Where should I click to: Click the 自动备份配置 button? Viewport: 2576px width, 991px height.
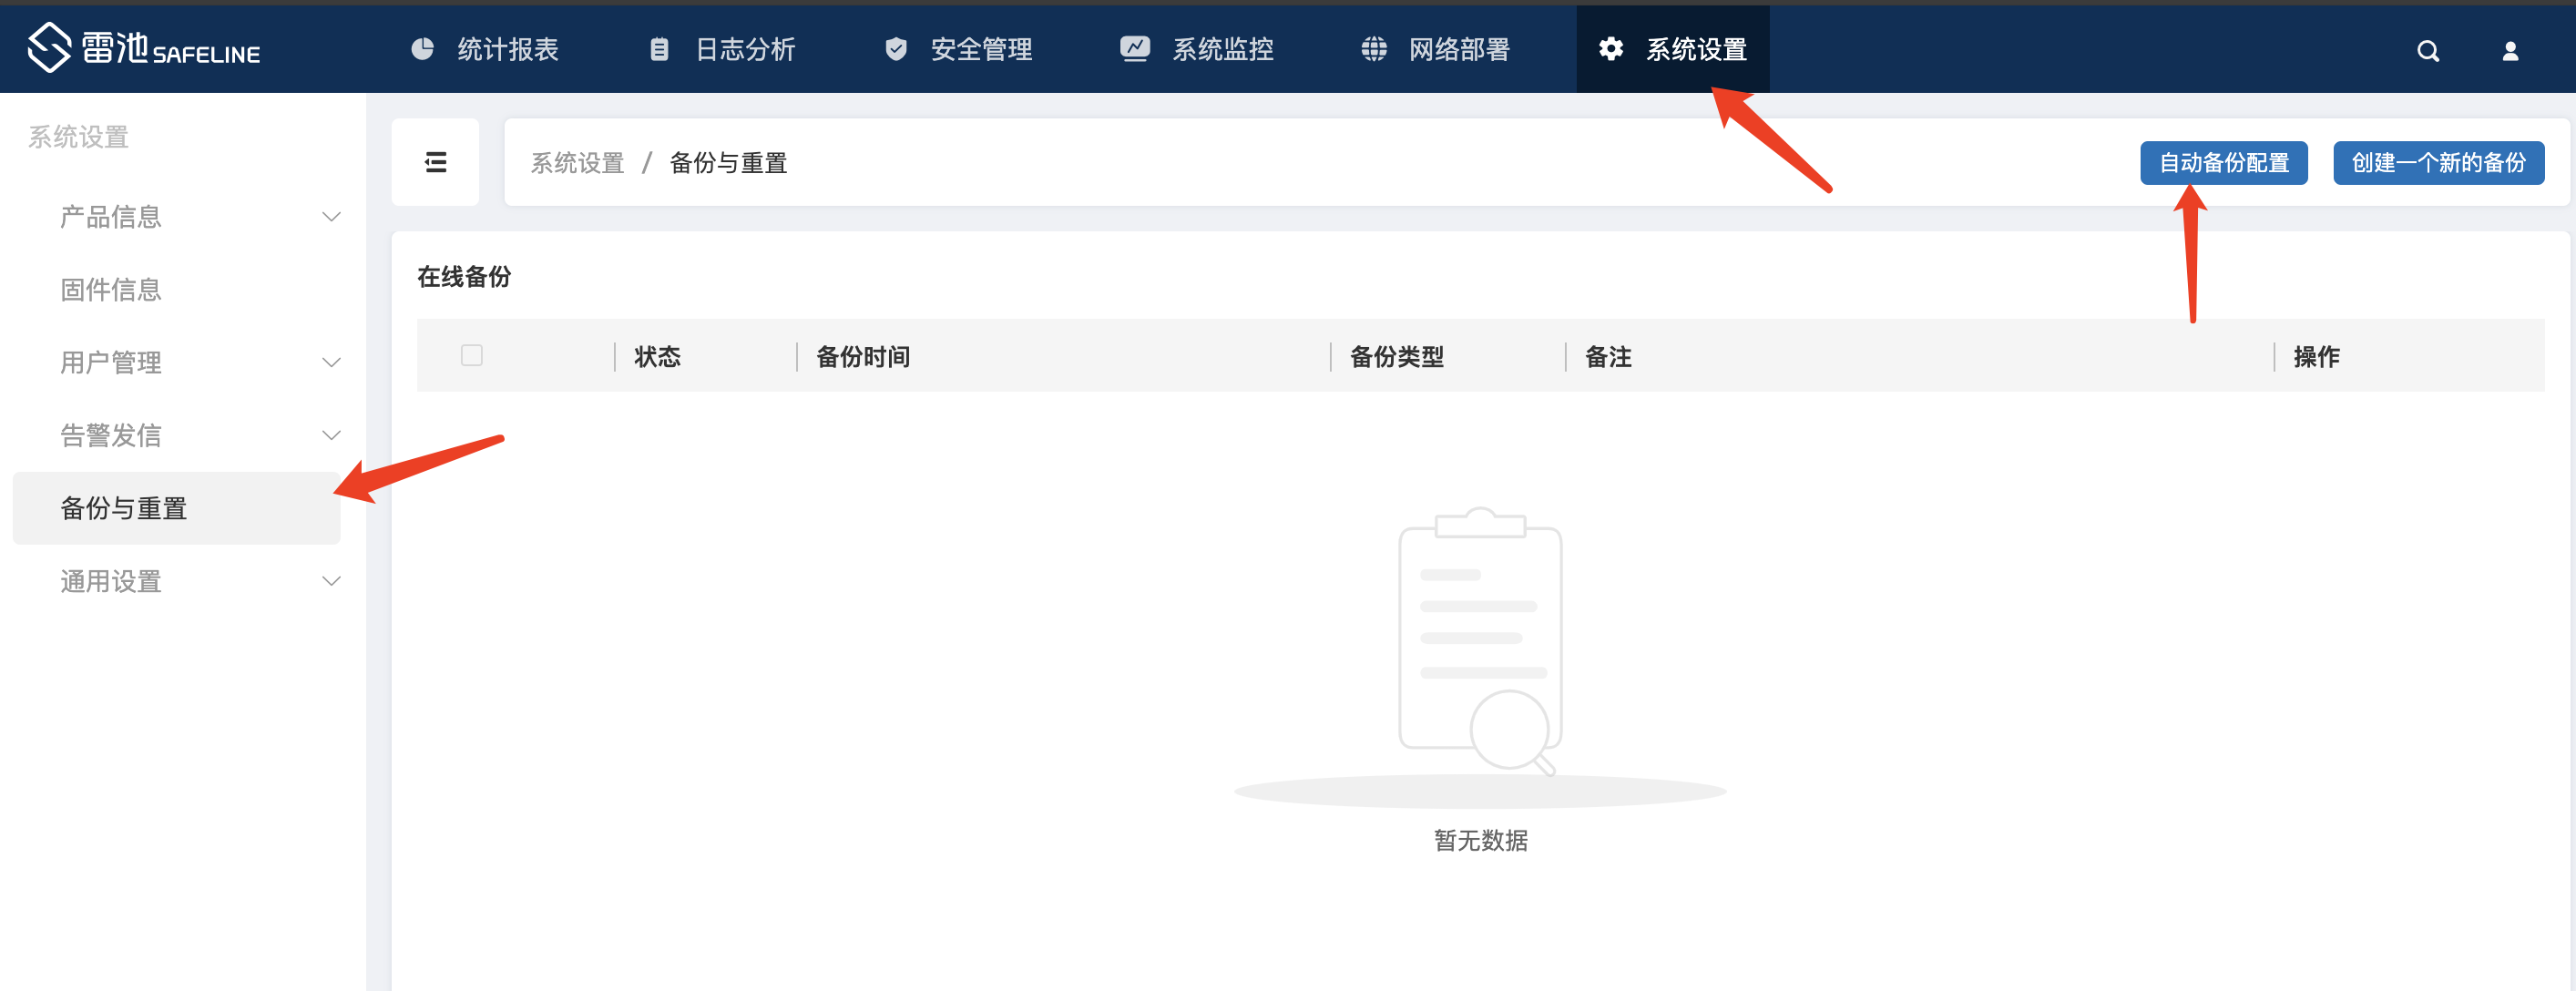tap(2223, 163)
